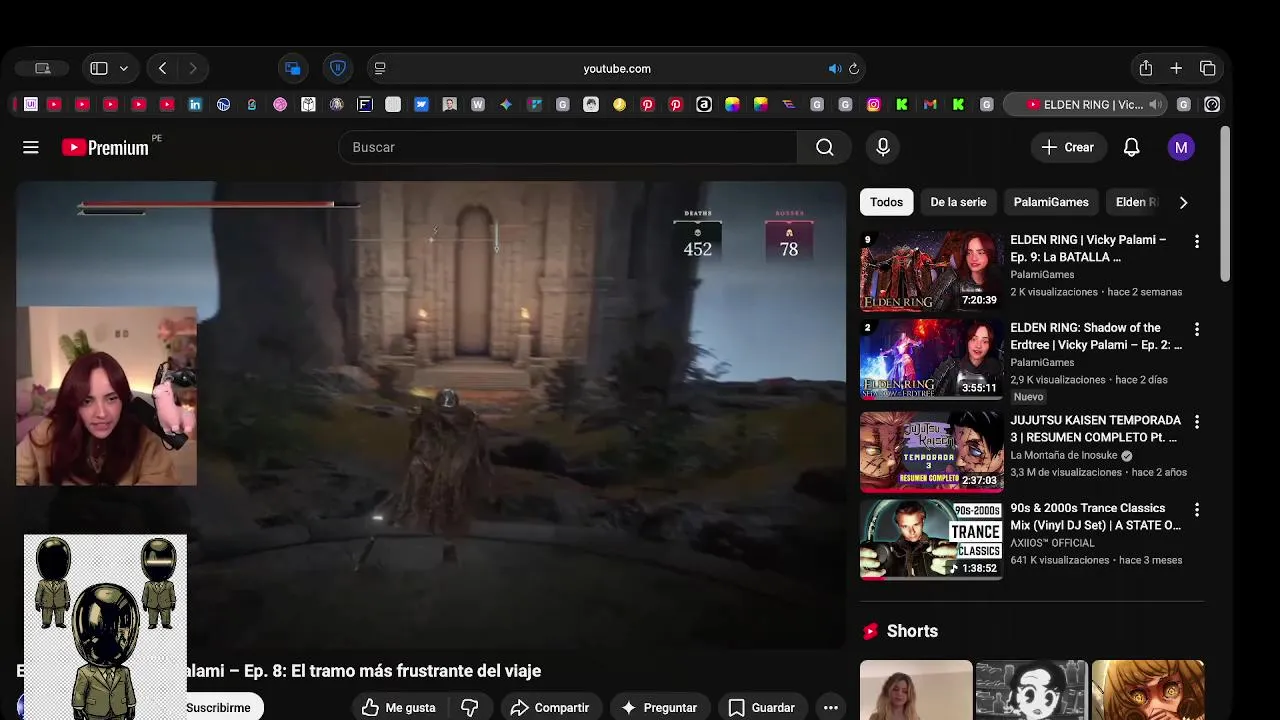The image size is (1280, 720).
Task: Select the Todos filter chip
Action: pyautogui.click(x=886, y=202)
